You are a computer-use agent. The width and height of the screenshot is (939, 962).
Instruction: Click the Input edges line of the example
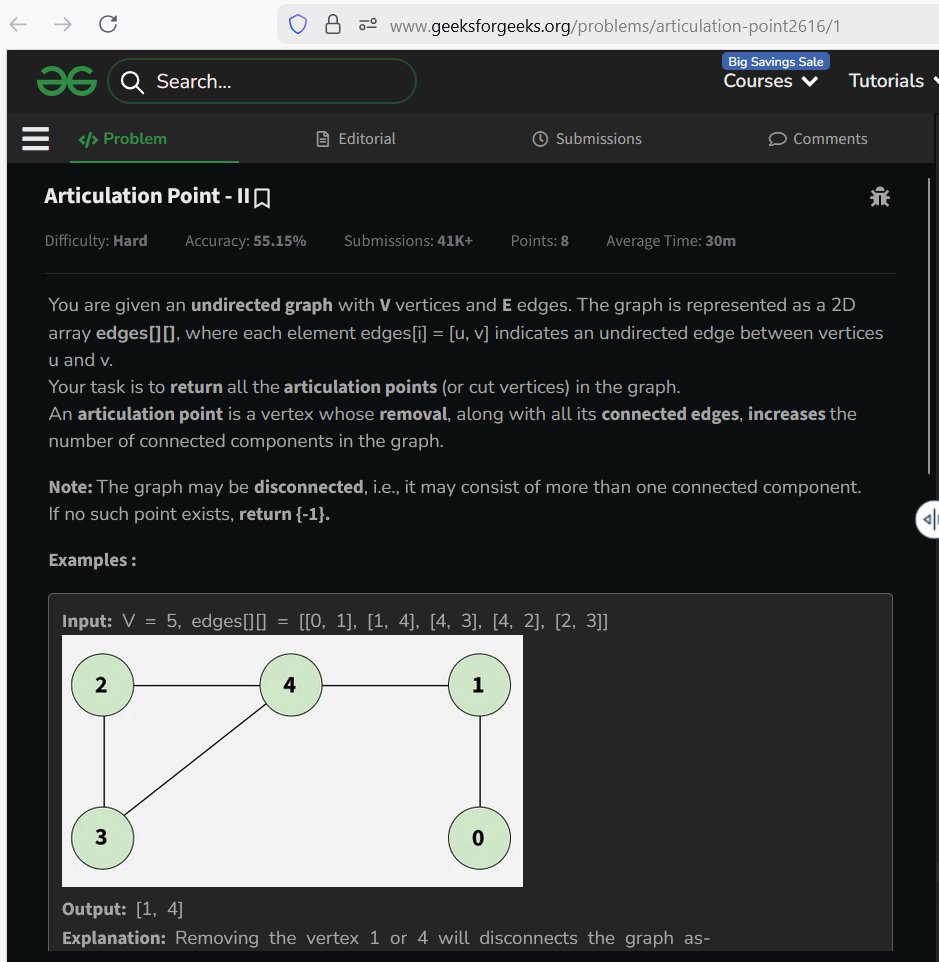tap(335, 621)
